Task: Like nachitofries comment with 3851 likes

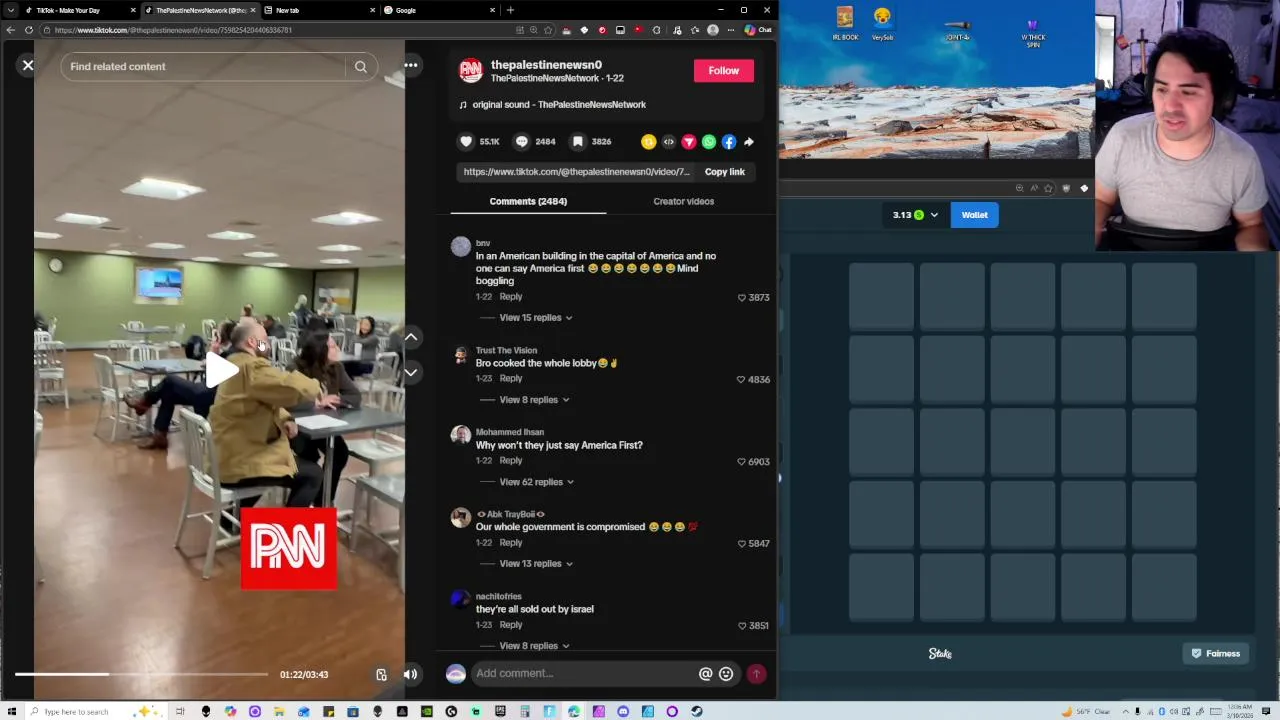Action: [741, 625]
